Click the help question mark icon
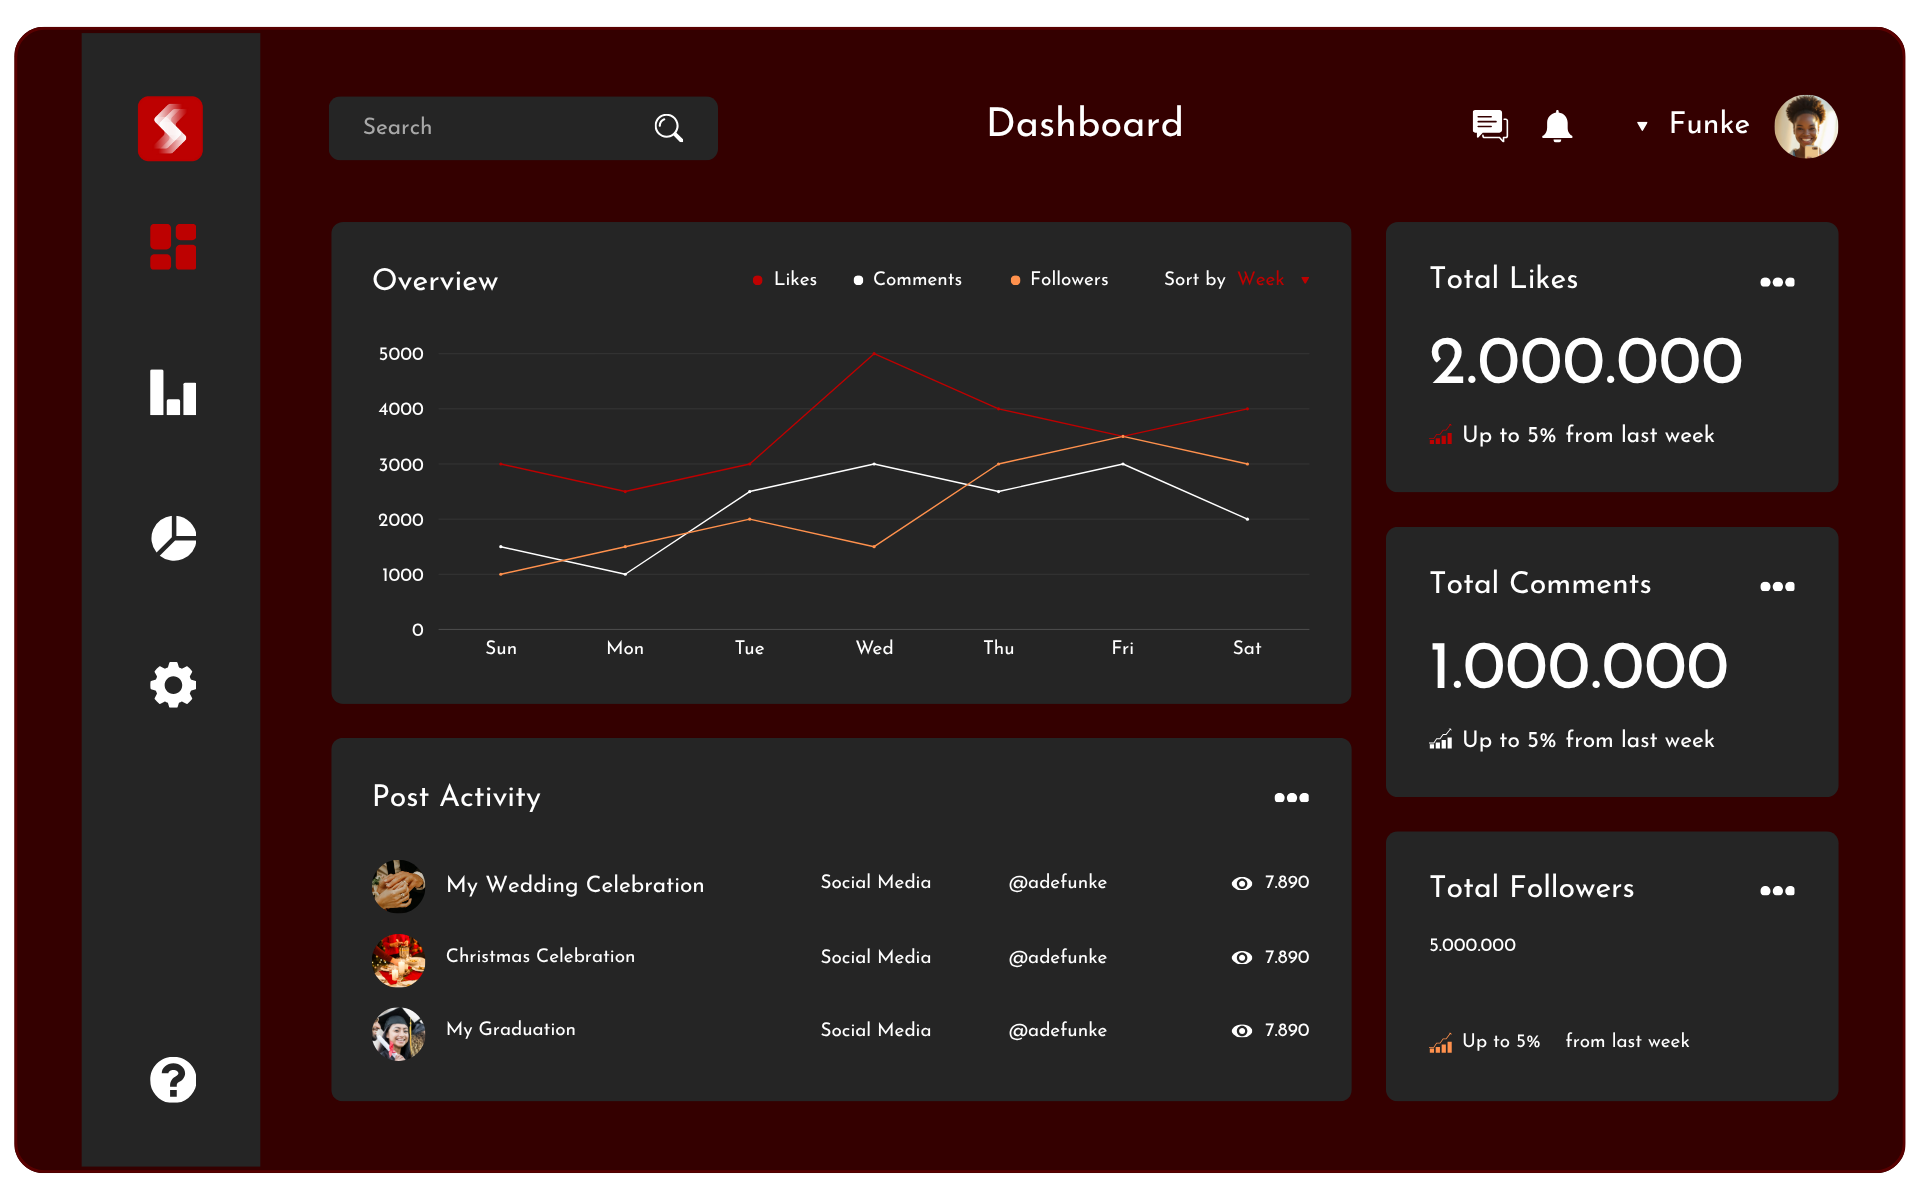The width and height of the screenshot is (1920, 1200). 172,1080
